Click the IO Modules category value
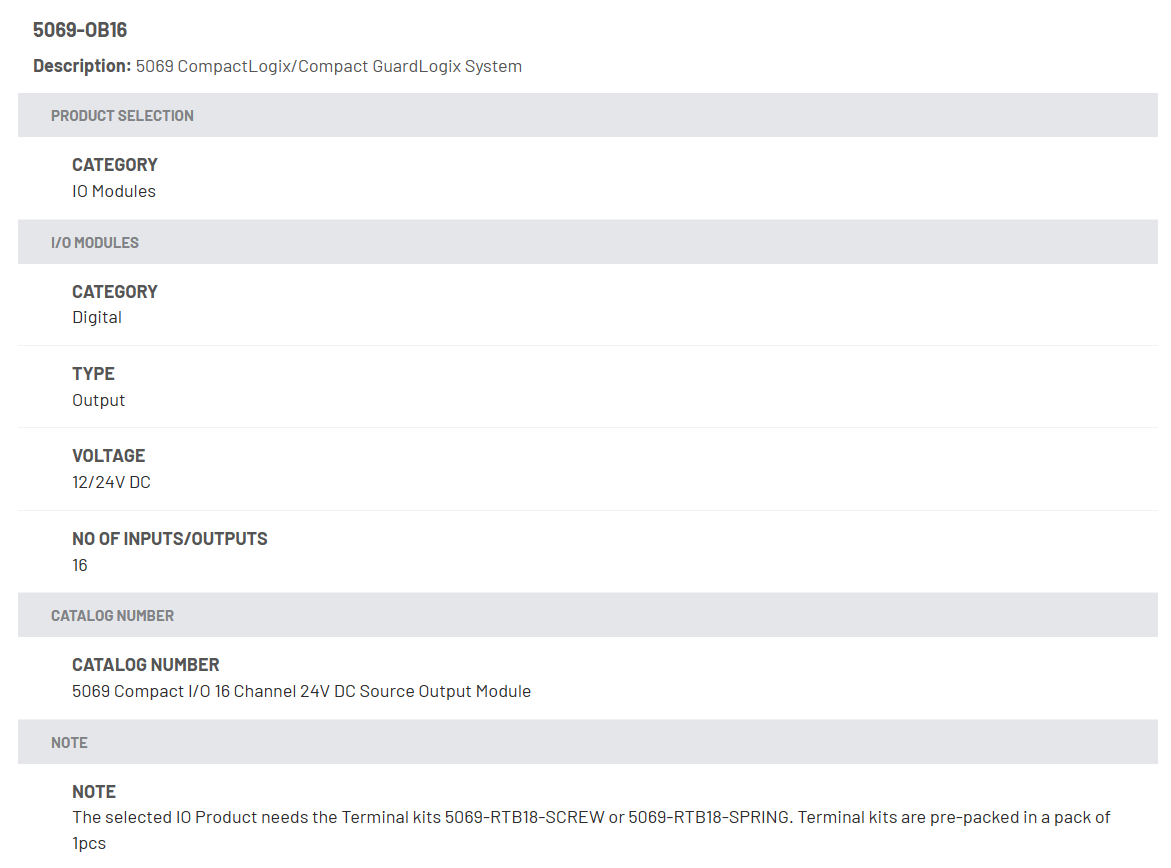The height and width of the screenshot is (868, 1171). tap(114, 191)
